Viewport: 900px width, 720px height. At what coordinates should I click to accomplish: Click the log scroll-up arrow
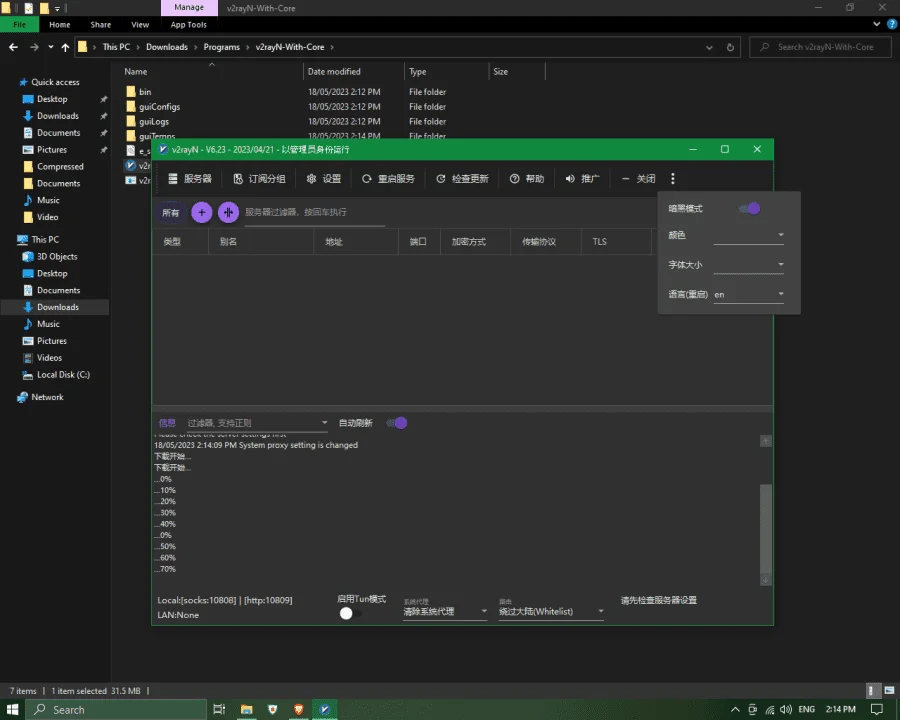[x=766, y=441]
